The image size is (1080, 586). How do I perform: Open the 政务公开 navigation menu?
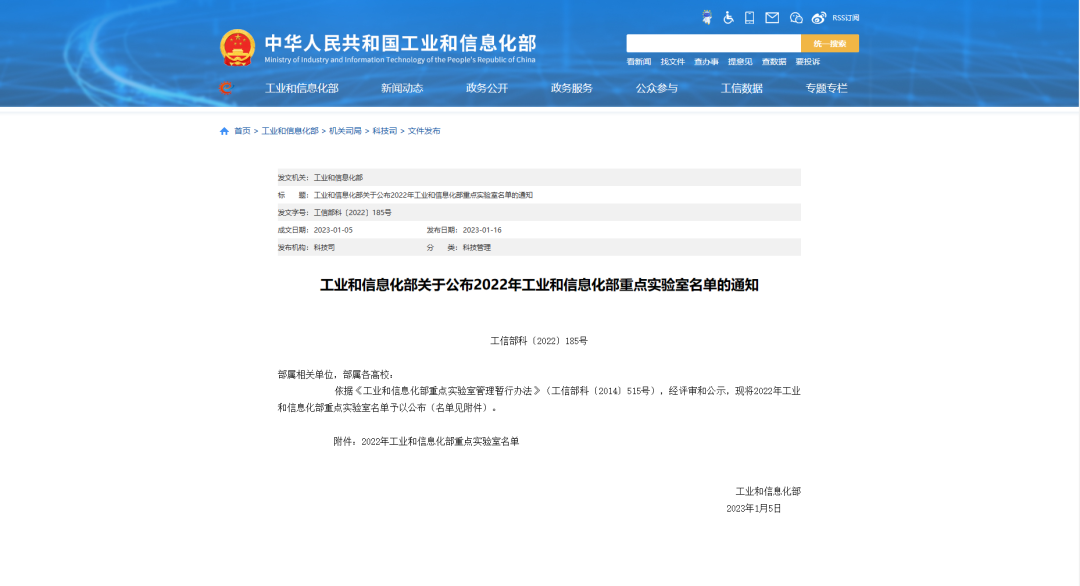click(487, 88)
